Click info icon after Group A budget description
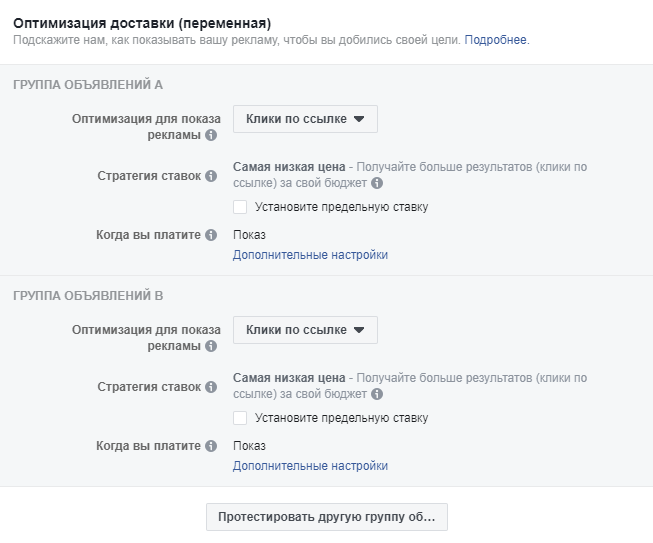 [377, 183]
